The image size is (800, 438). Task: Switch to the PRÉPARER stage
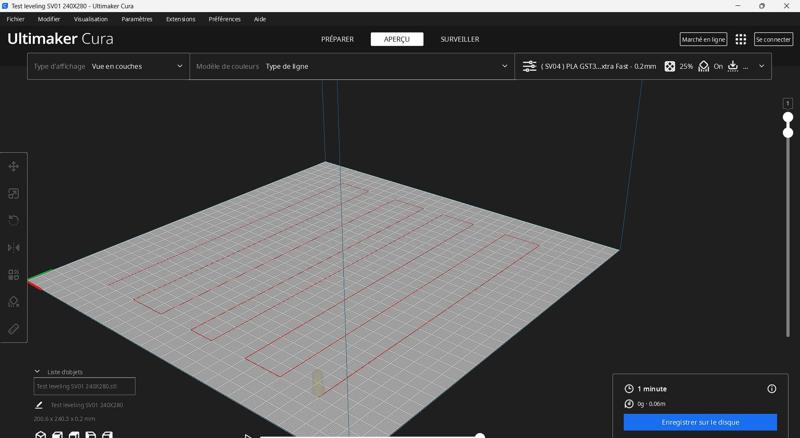(x=337, y=39)
